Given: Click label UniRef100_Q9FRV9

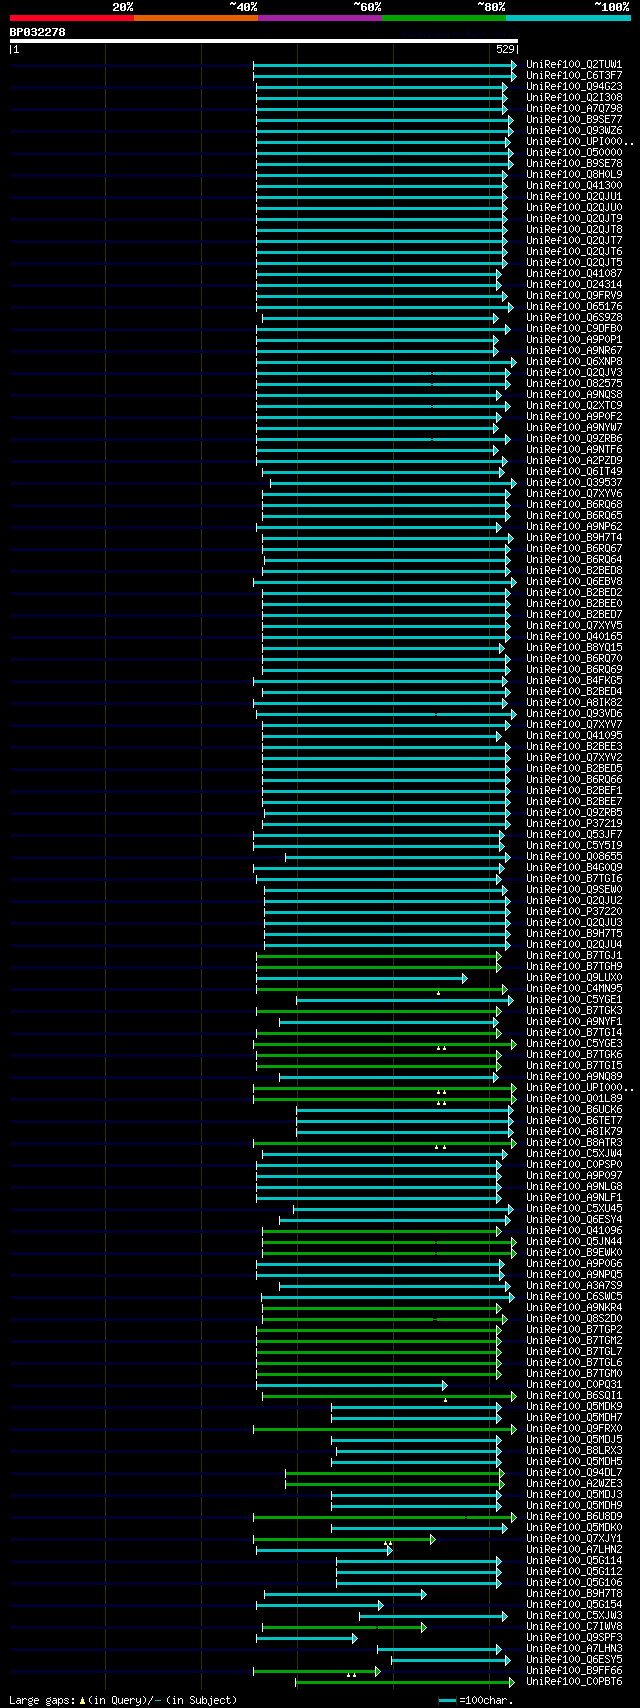Looking at the screenshot, I should tap(574, 295).
